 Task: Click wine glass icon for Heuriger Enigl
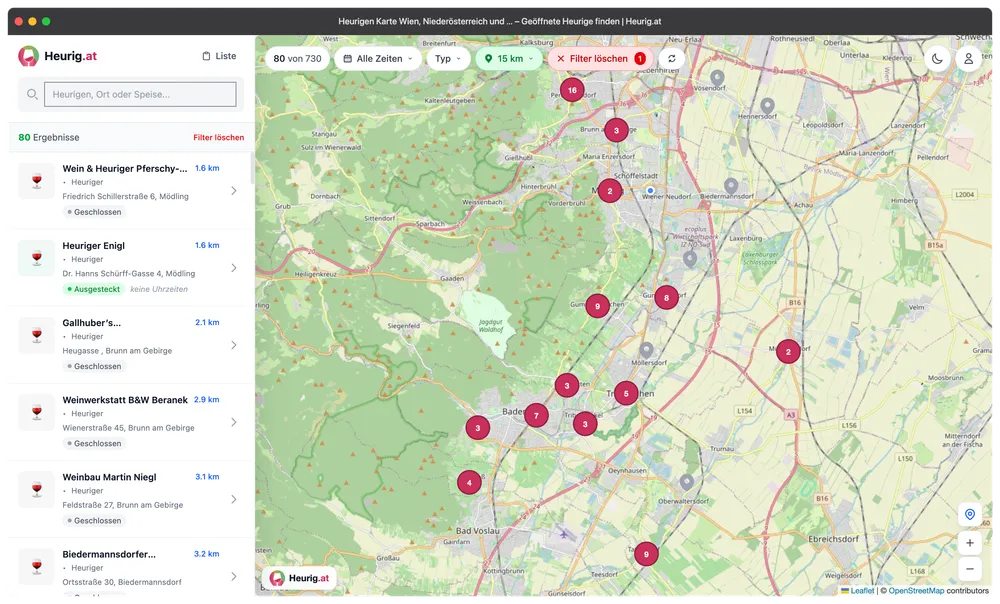point(36,258)
